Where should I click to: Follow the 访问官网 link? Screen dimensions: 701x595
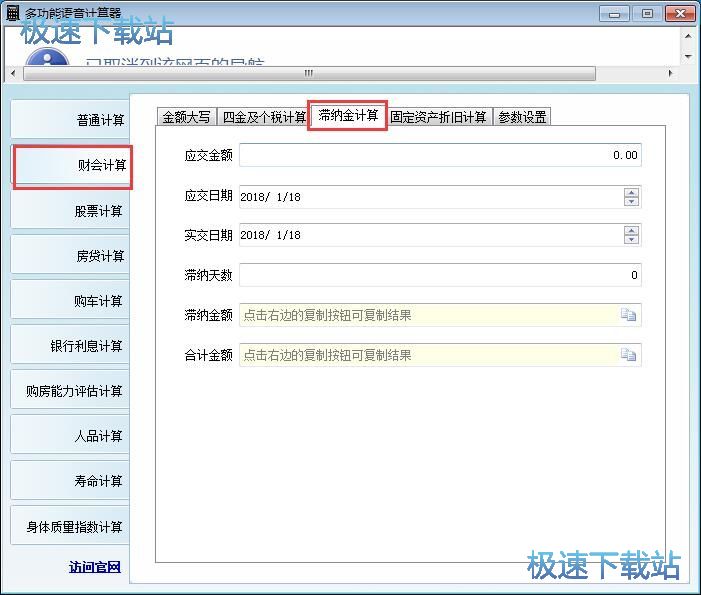[95, 567]
